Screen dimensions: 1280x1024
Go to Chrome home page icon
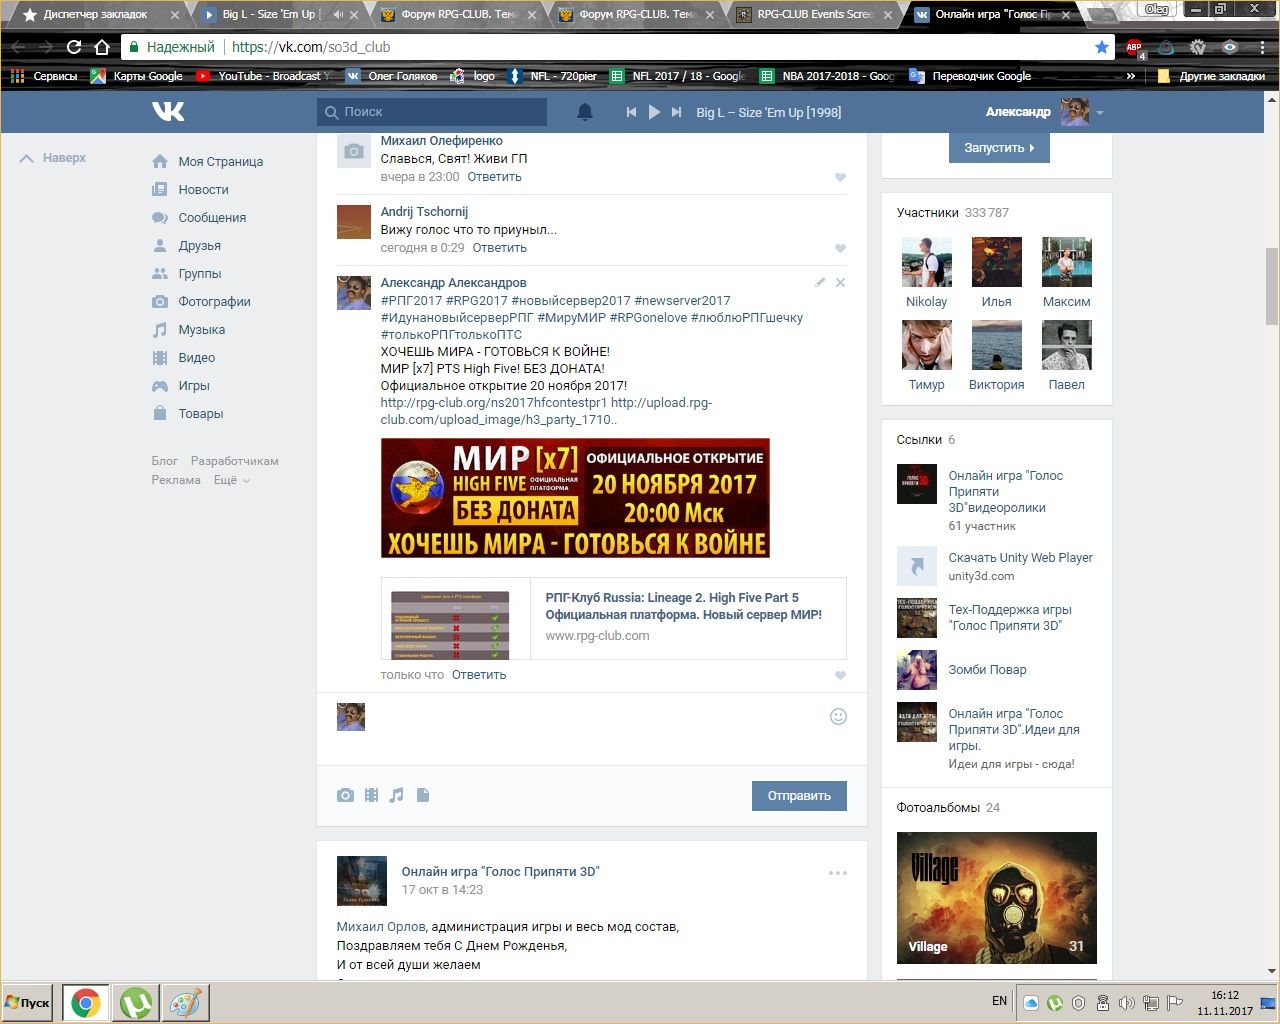coord(102,47)
